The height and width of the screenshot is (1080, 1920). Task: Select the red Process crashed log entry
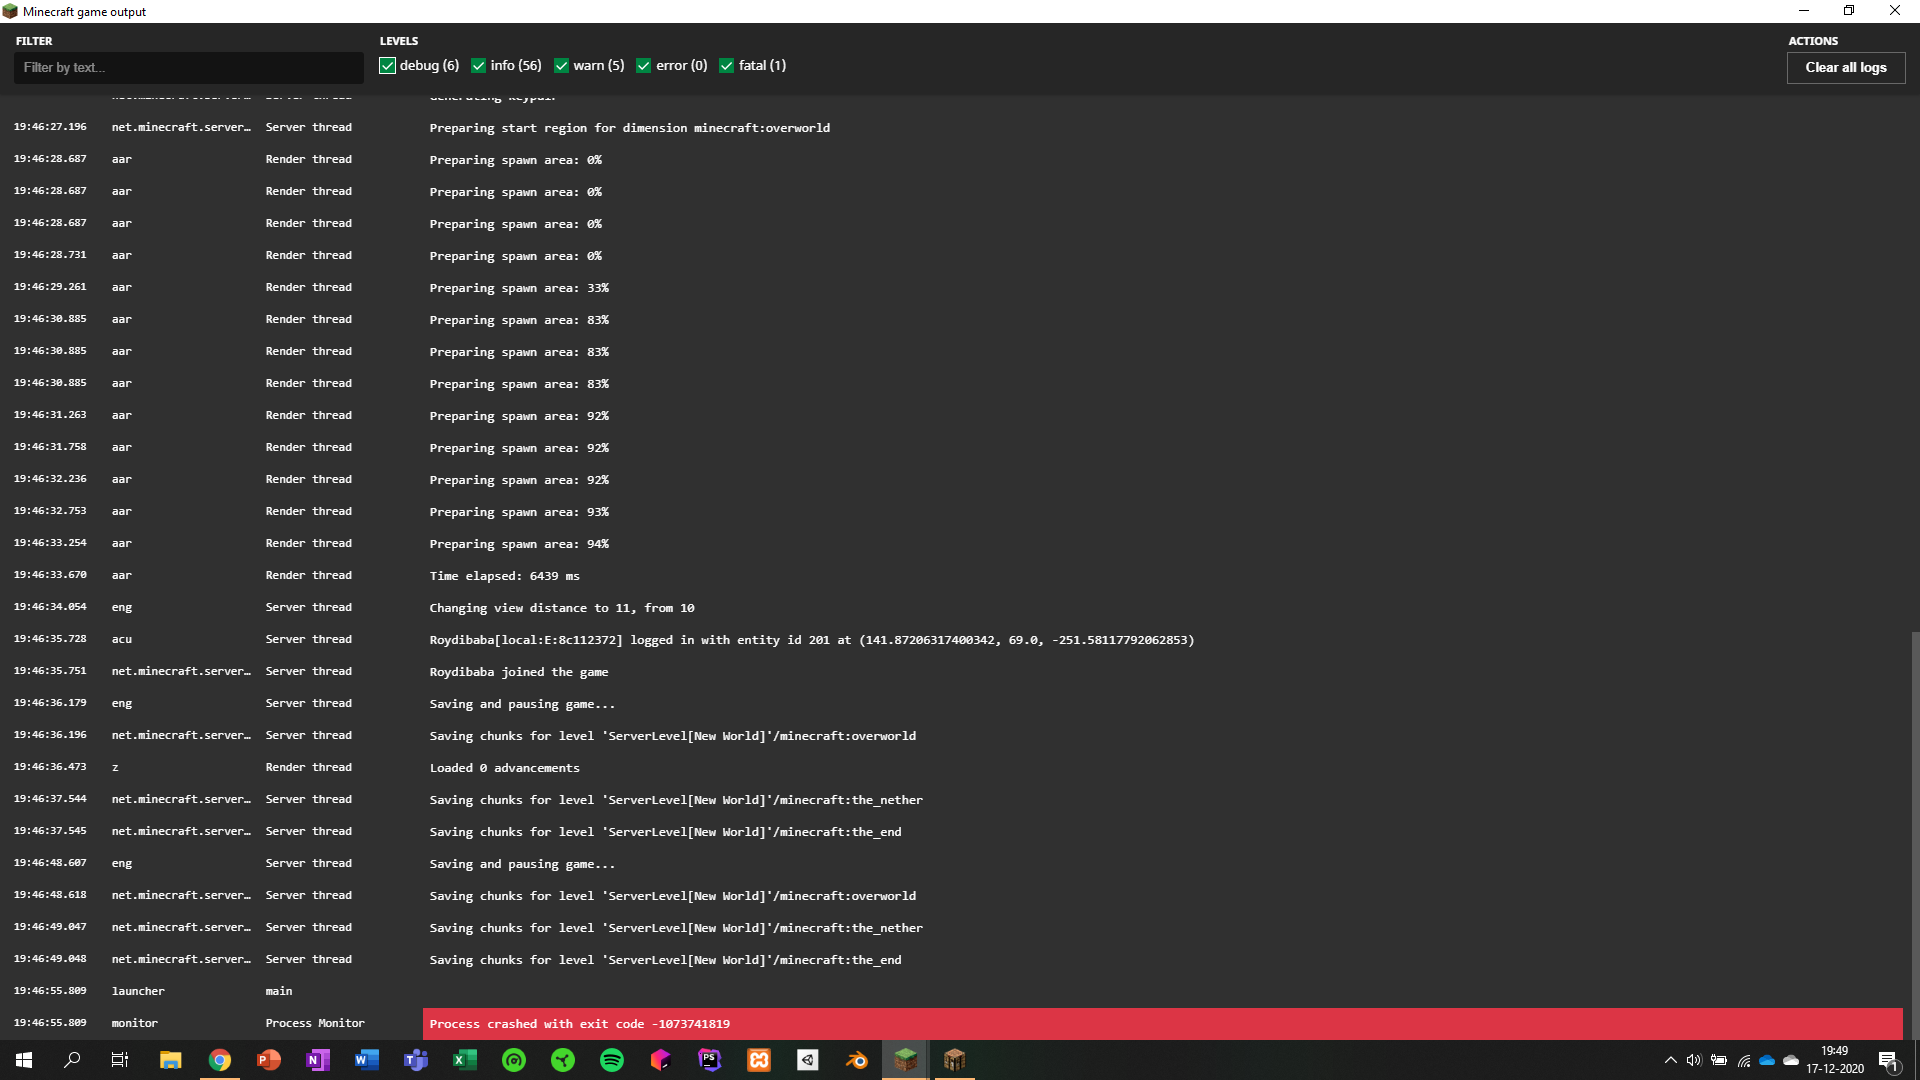click(x=1160, y=1023)
